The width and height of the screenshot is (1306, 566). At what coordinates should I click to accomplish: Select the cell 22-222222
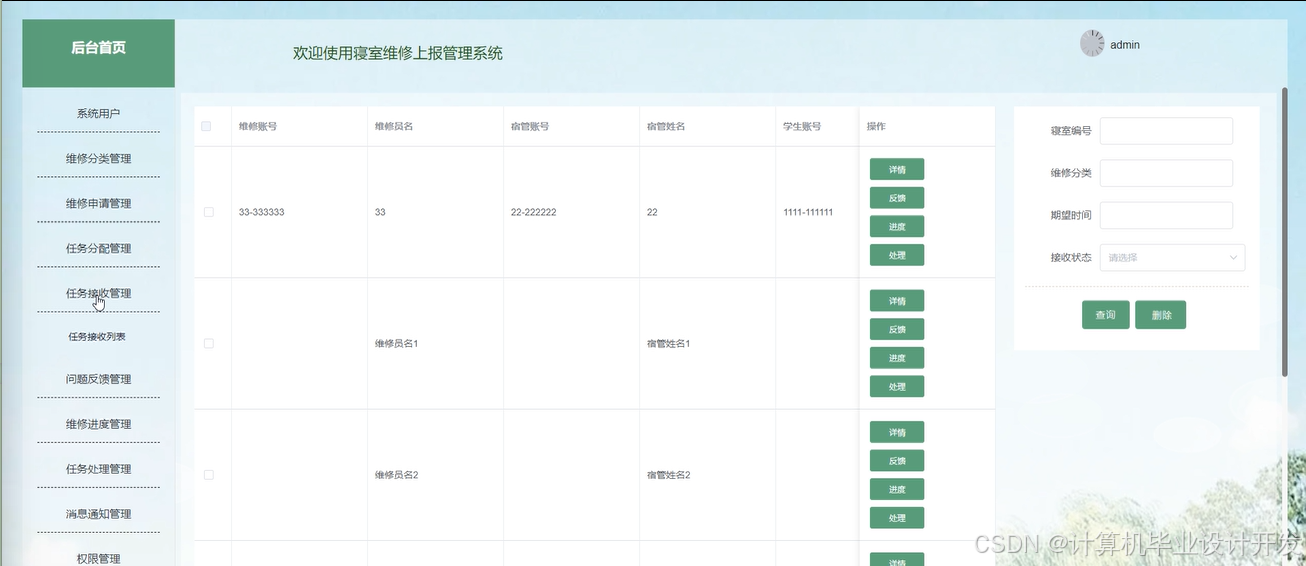(534, 213)
